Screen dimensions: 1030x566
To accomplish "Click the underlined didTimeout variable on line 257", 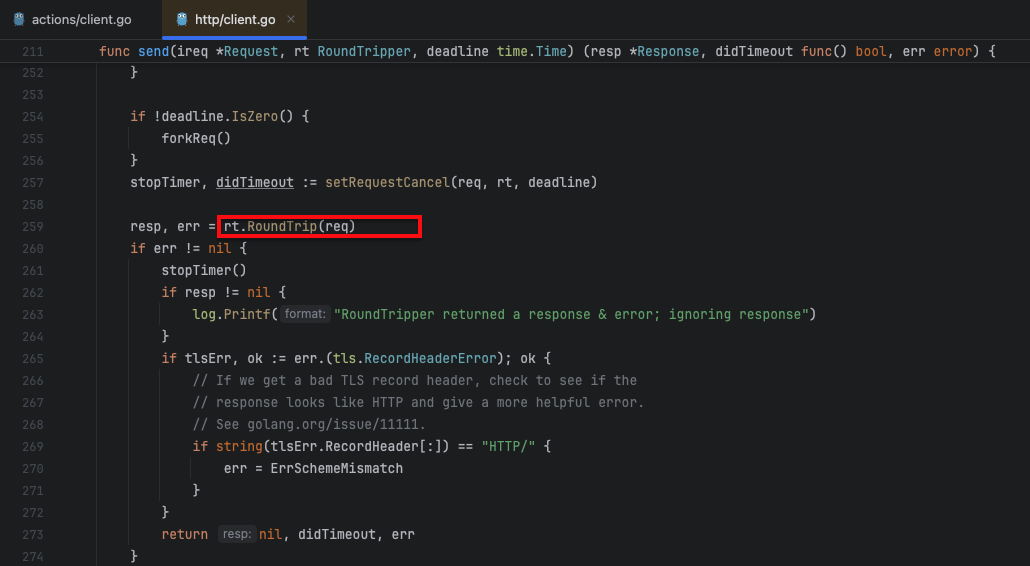I will (x=255, y=183).
